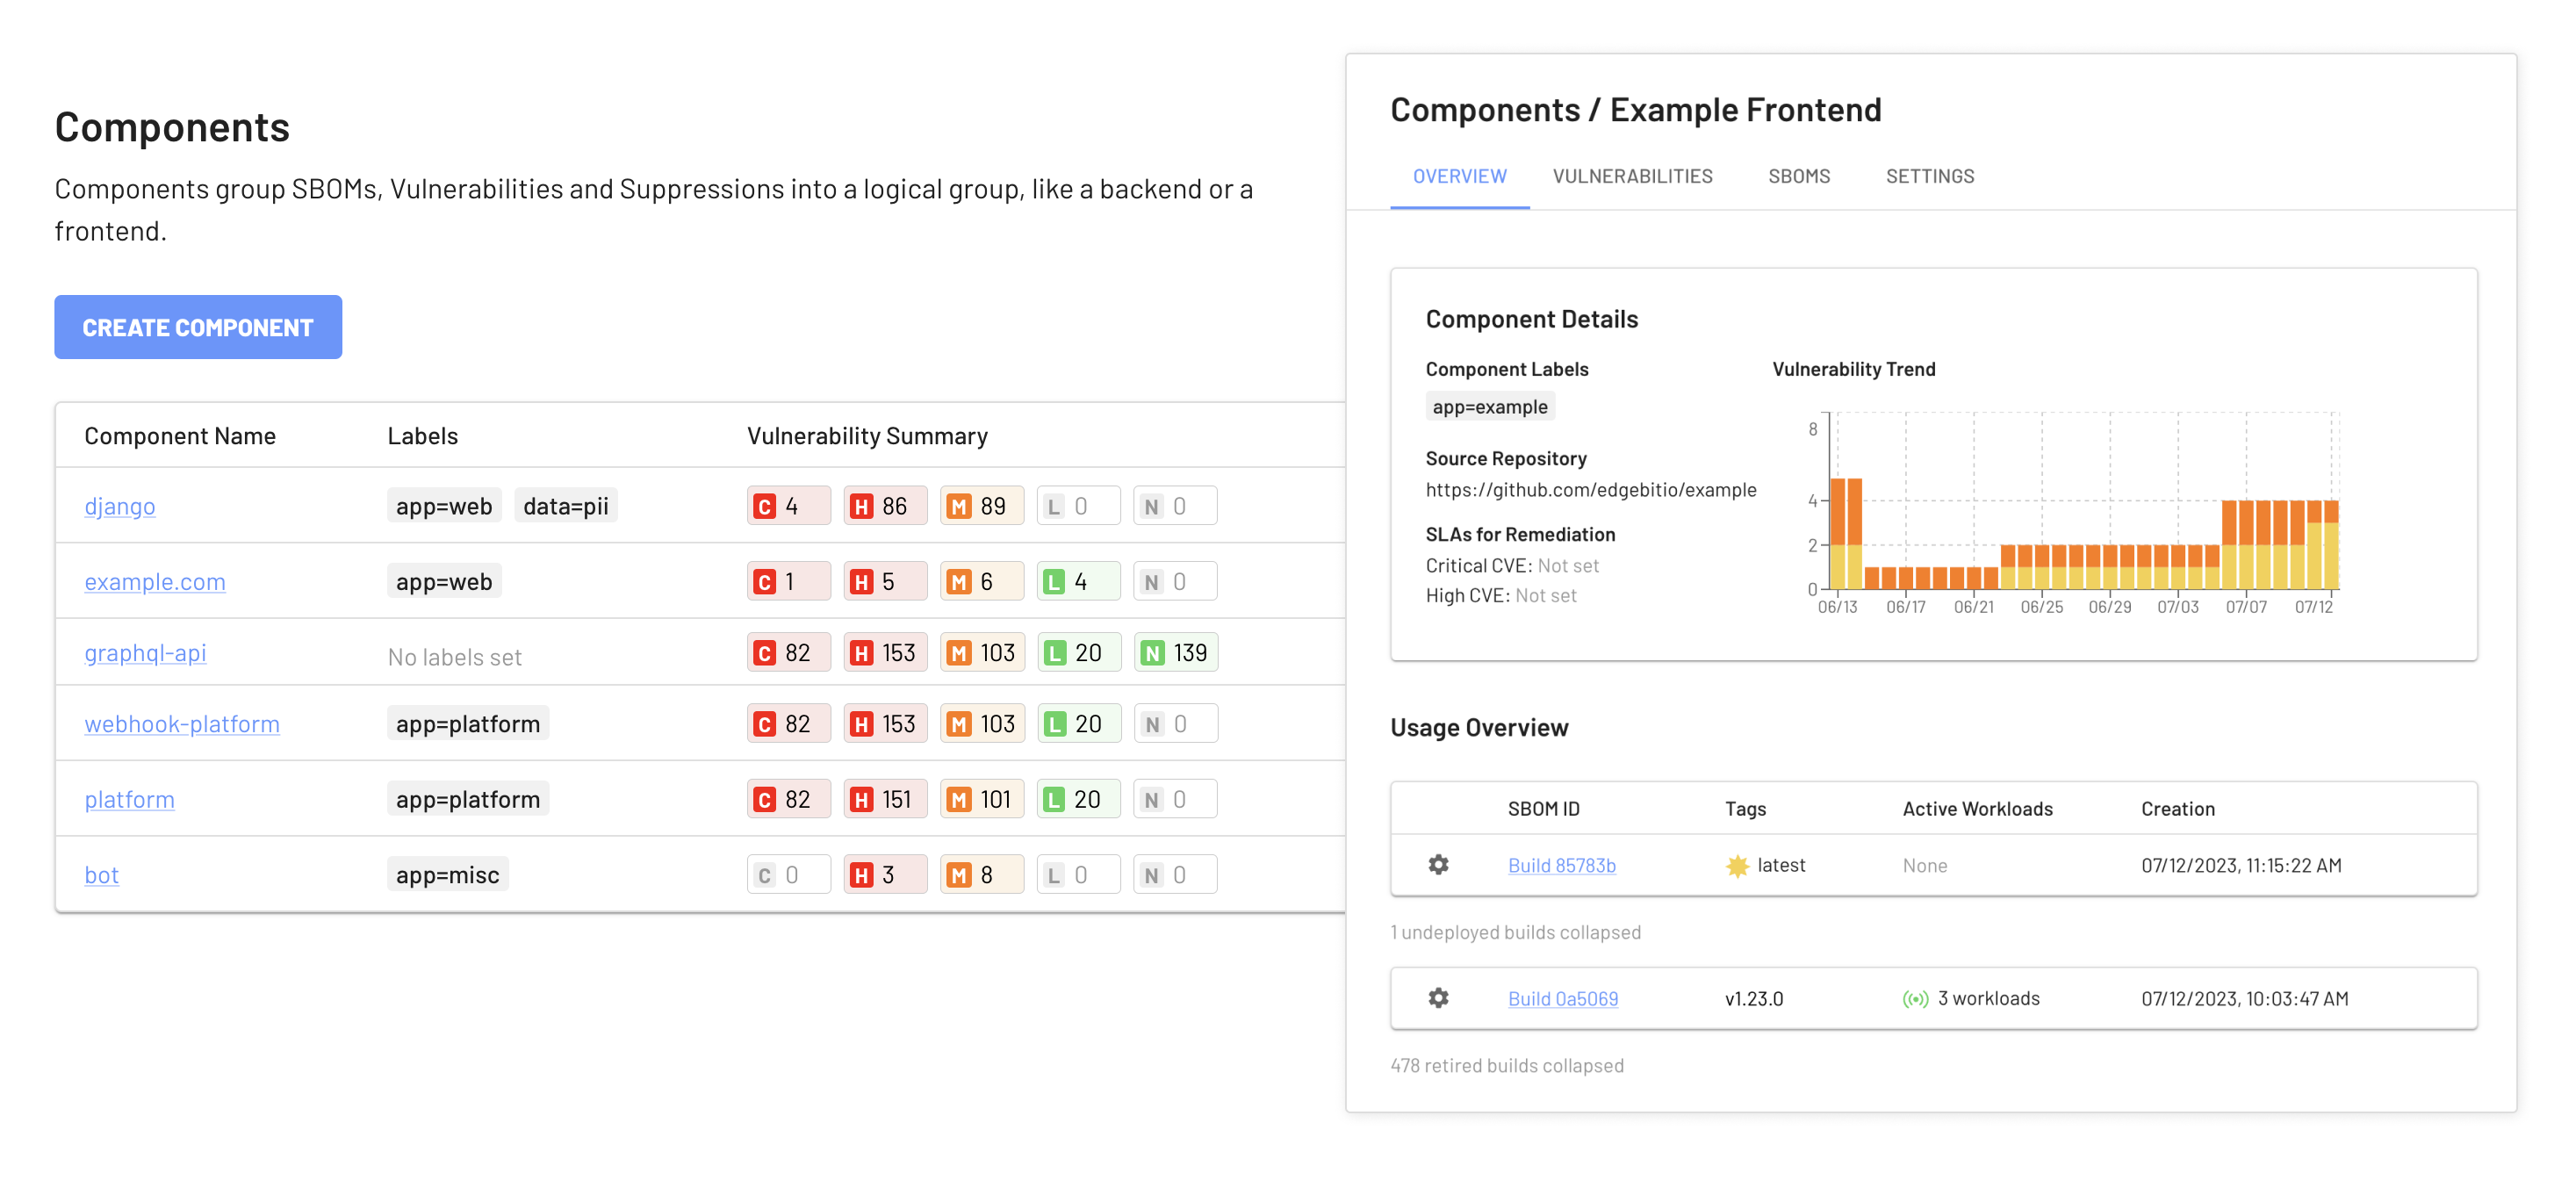This screenshot has height=1180, width=2576.
Task: Click app=platform label in webhook-platform row
Action: (x=467, y=723)
